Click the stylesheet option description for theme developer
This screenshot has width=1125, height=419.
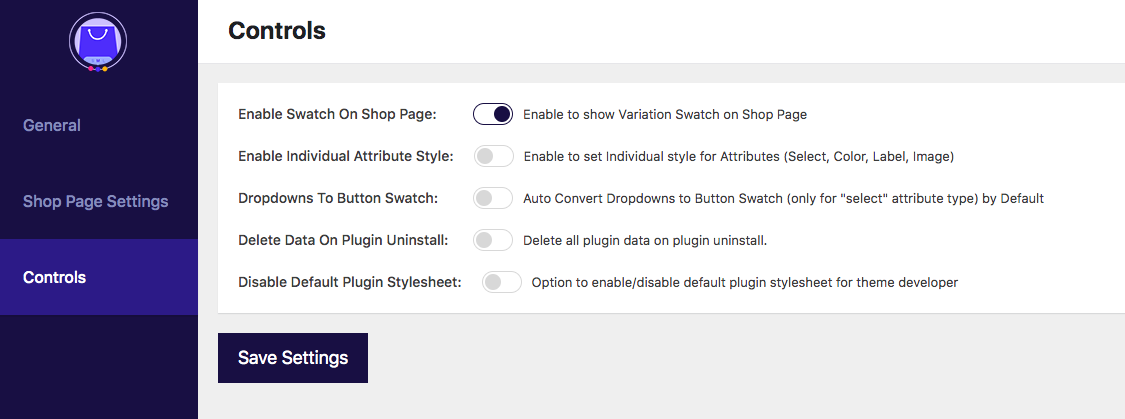[x=744, y=282]
